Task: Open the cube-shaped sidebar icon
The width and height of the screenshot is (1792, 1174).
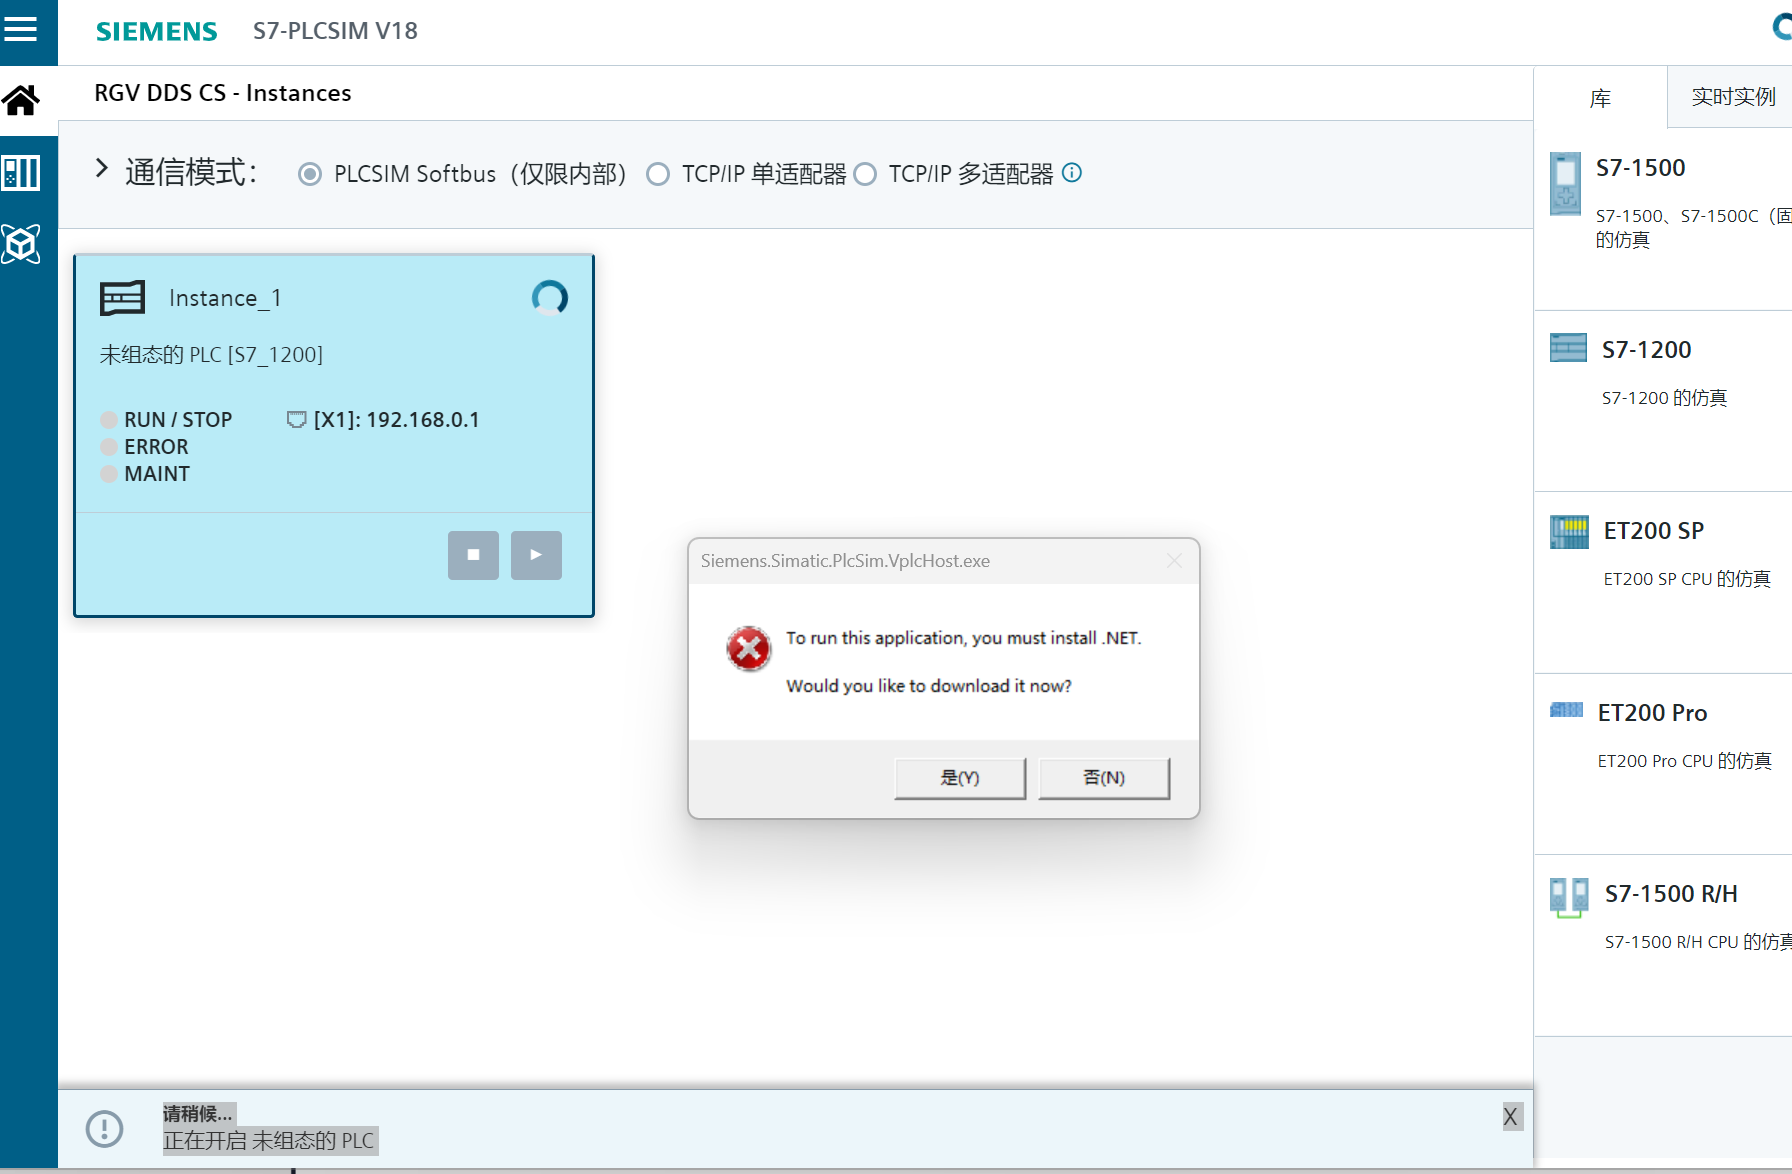Action: [21, 244]
